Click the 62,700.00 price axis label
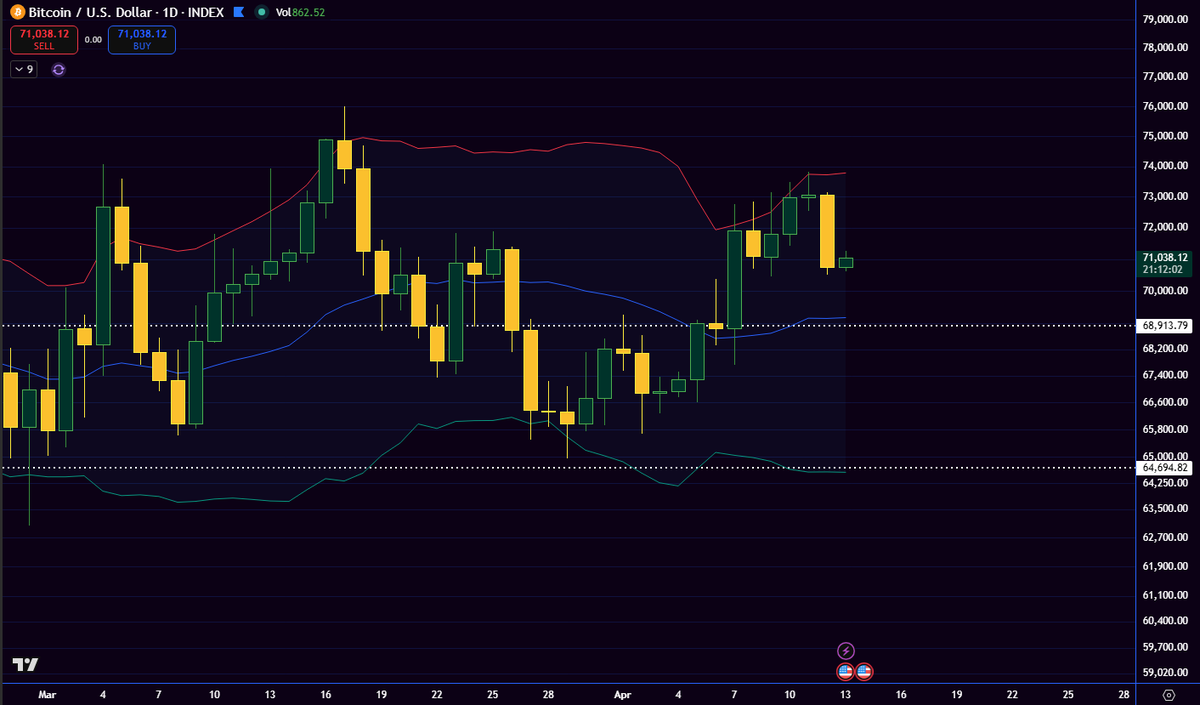Viewport: 1200px width, 705px height. pos(1165,537)
